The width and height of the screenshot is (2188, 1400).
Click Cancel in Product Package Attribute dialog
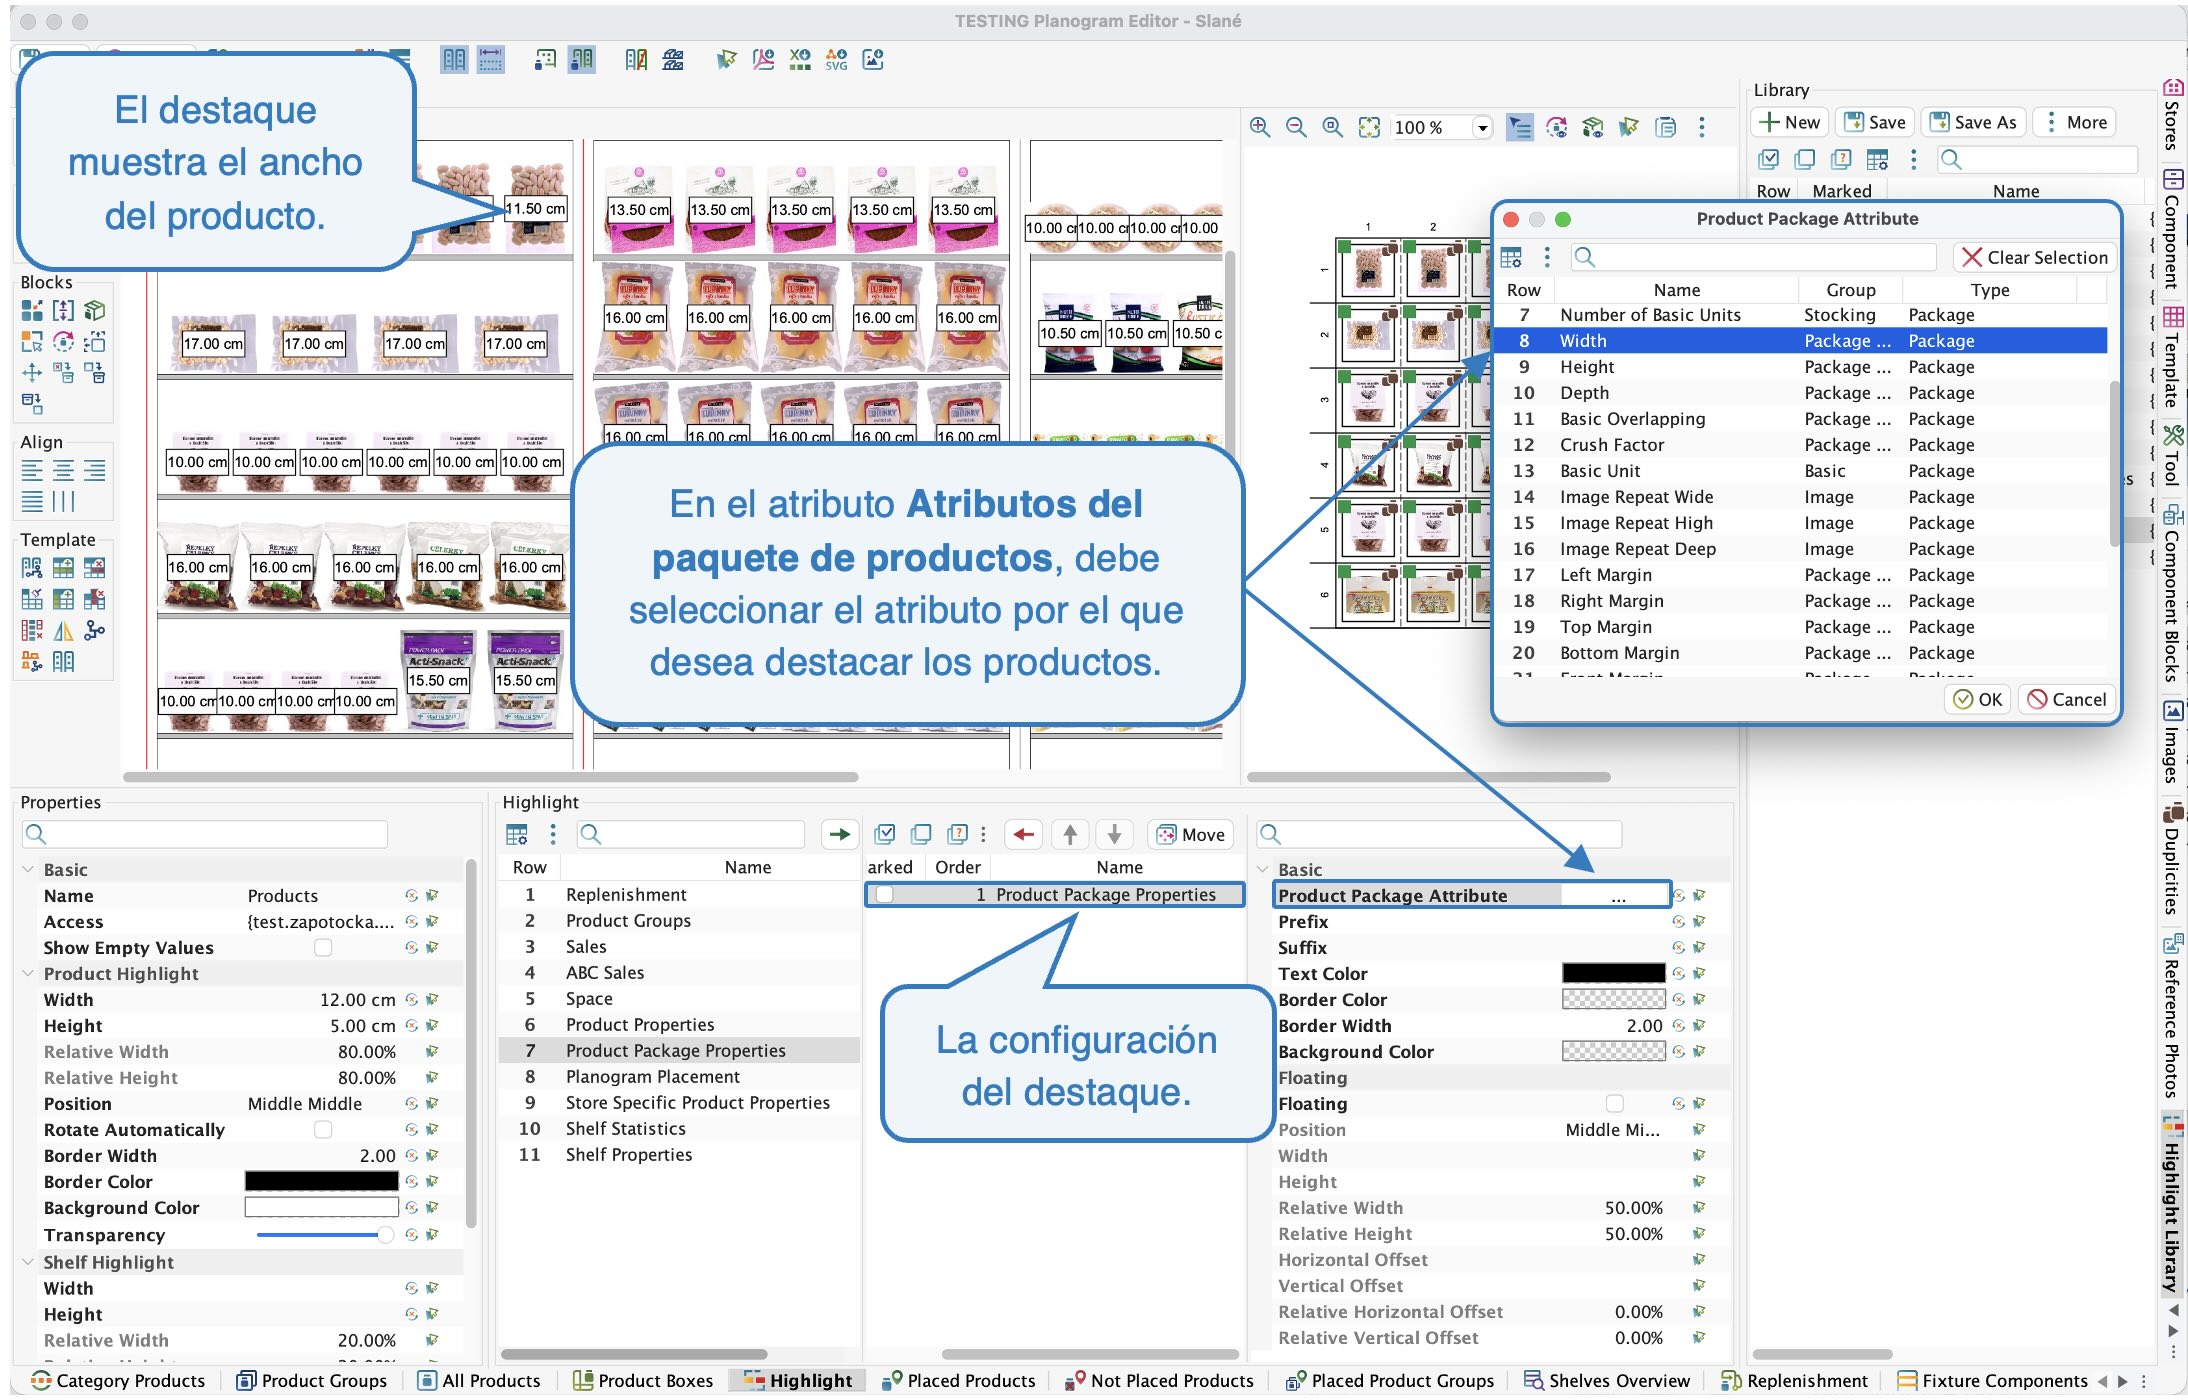pos(2067,700)
